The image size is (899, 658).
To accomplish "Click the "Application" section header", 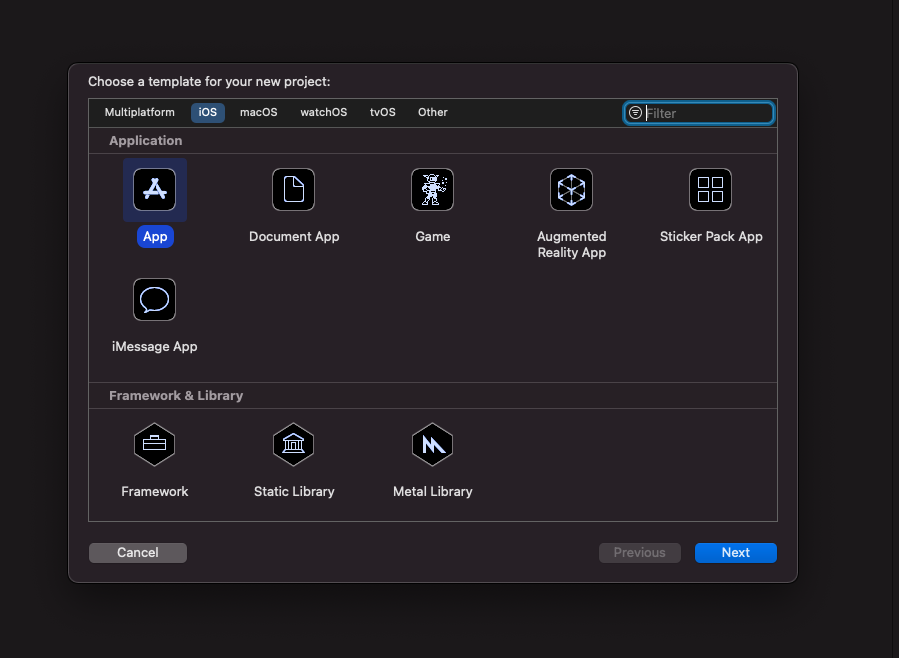I will 146,140.
